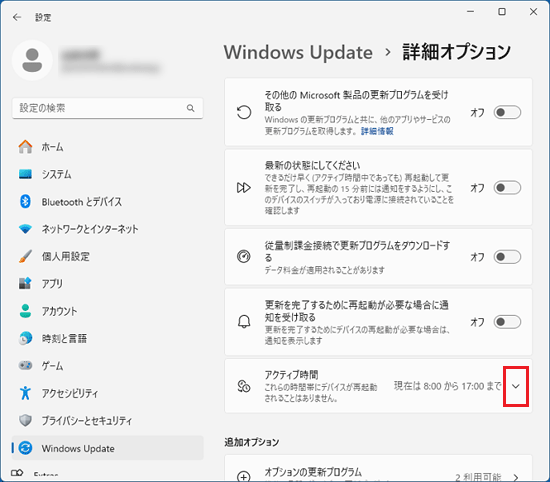
Task: Click the ネットワーク Wi-Fi icon
Action: (25, 229)
